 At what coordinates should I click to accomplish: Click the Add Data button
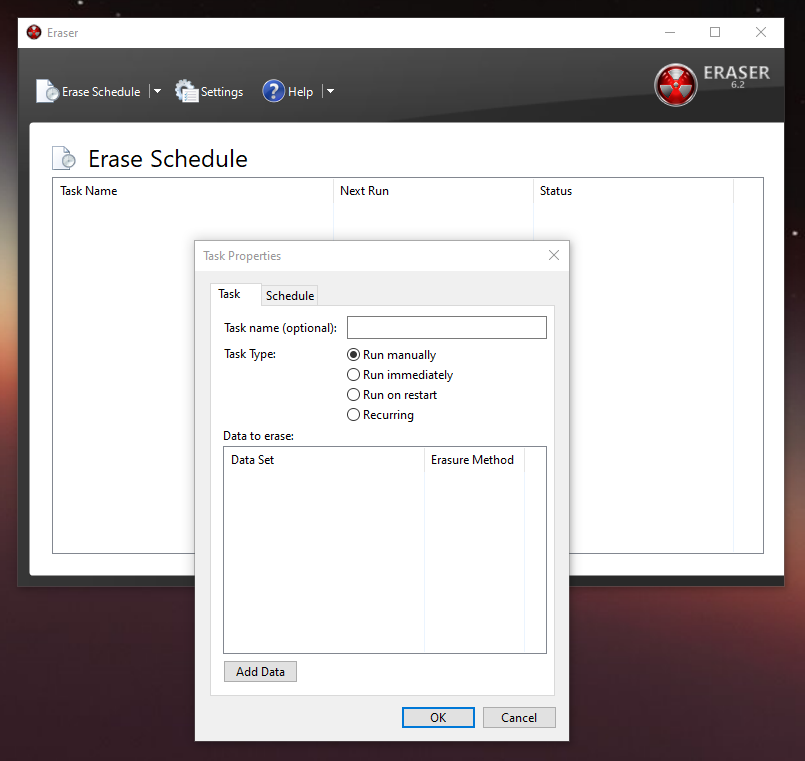pos(260,672)
